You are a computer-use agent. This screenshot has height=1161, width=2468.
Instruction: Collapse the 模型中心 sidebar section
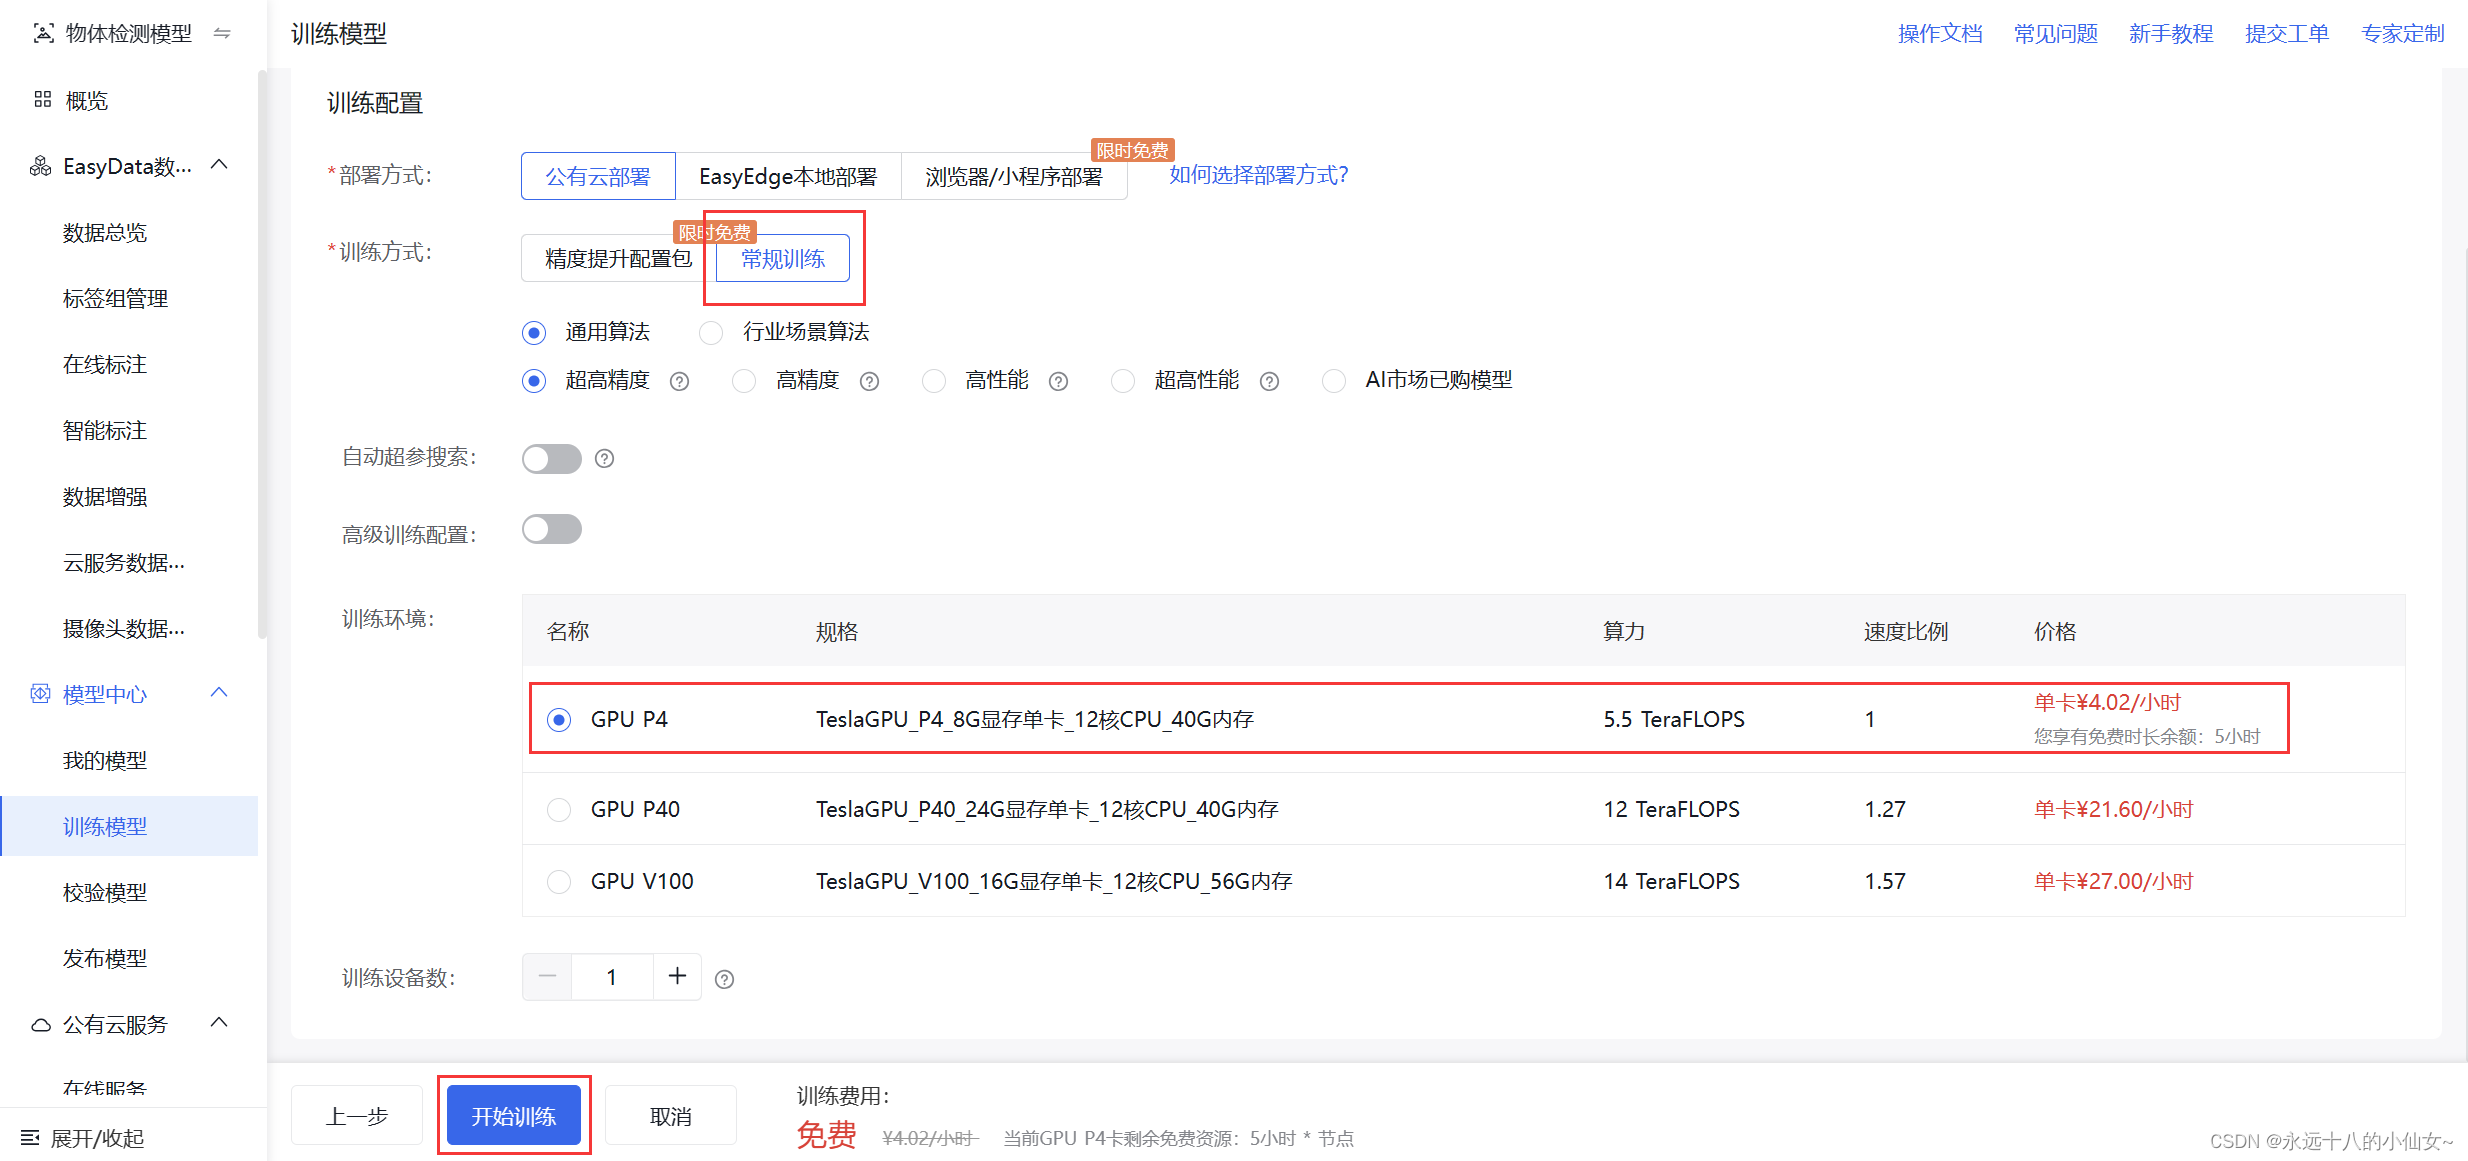click(220, 693)
